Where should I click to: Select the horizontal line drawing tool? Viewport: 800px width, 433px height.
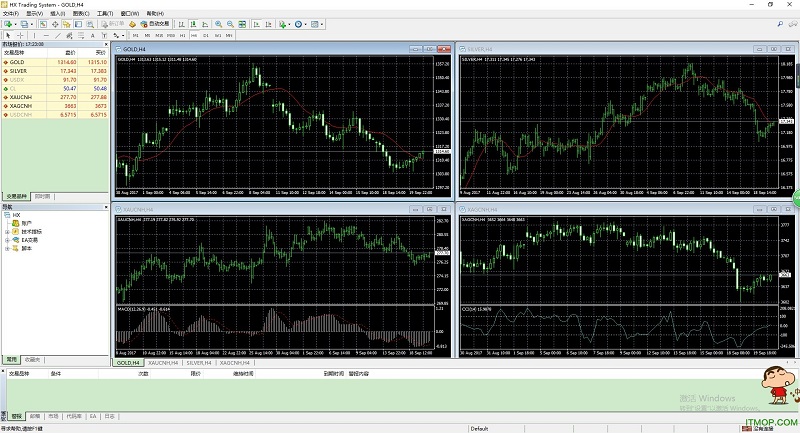(x=46, y=35)
